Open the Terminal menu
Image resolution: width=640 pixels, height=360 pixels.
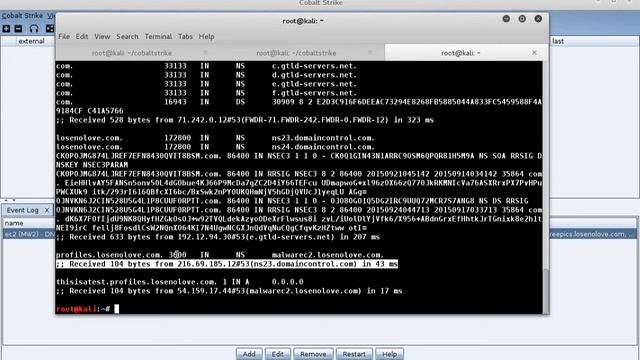(x=158, y=36)
